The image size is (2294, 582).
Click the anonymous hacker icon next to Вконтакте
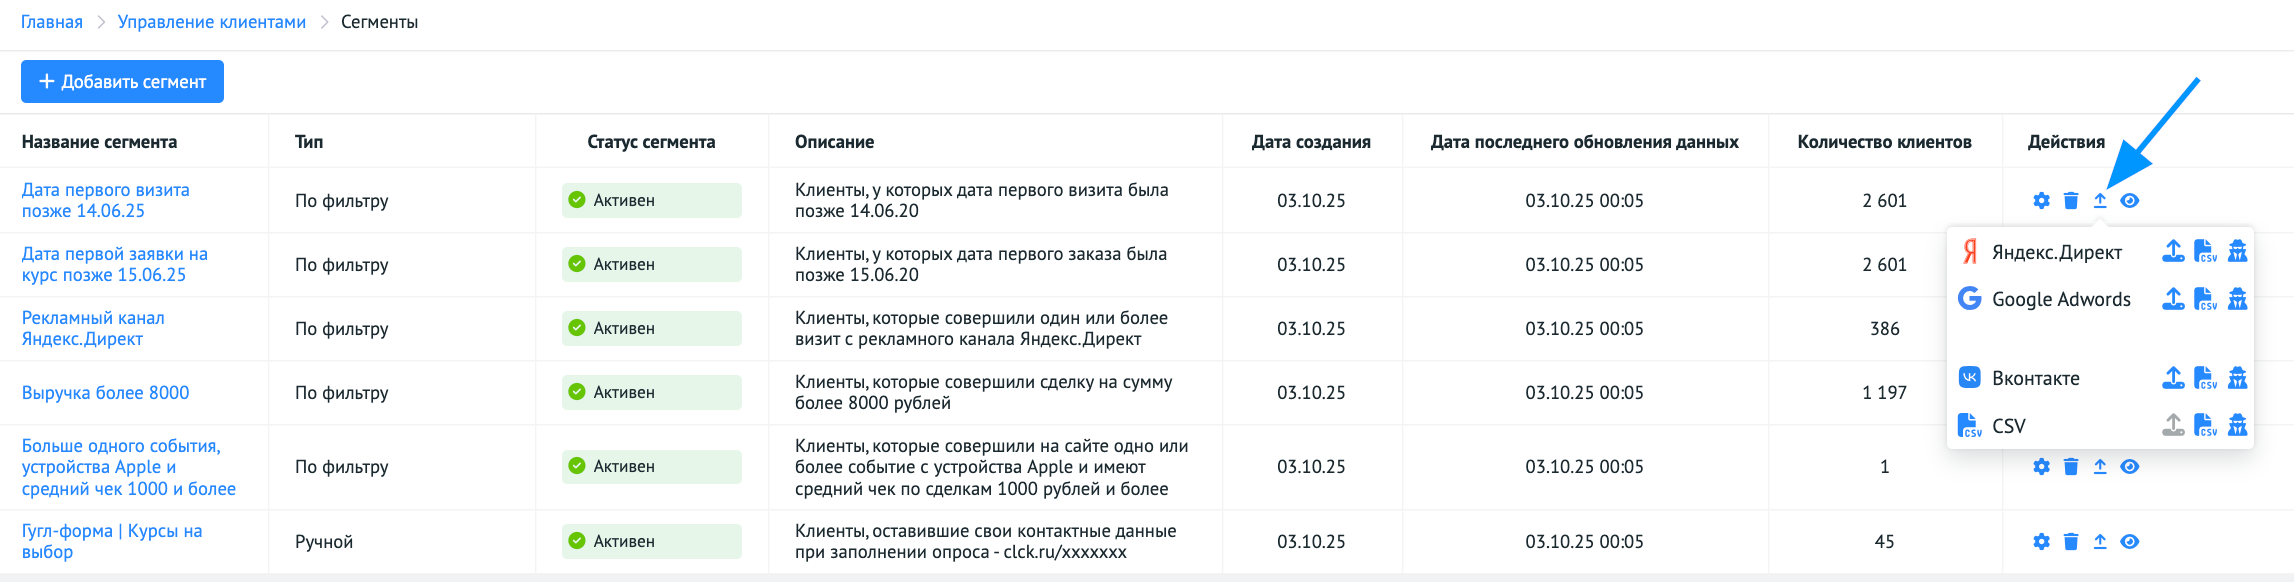click(x=2238, y=378)
